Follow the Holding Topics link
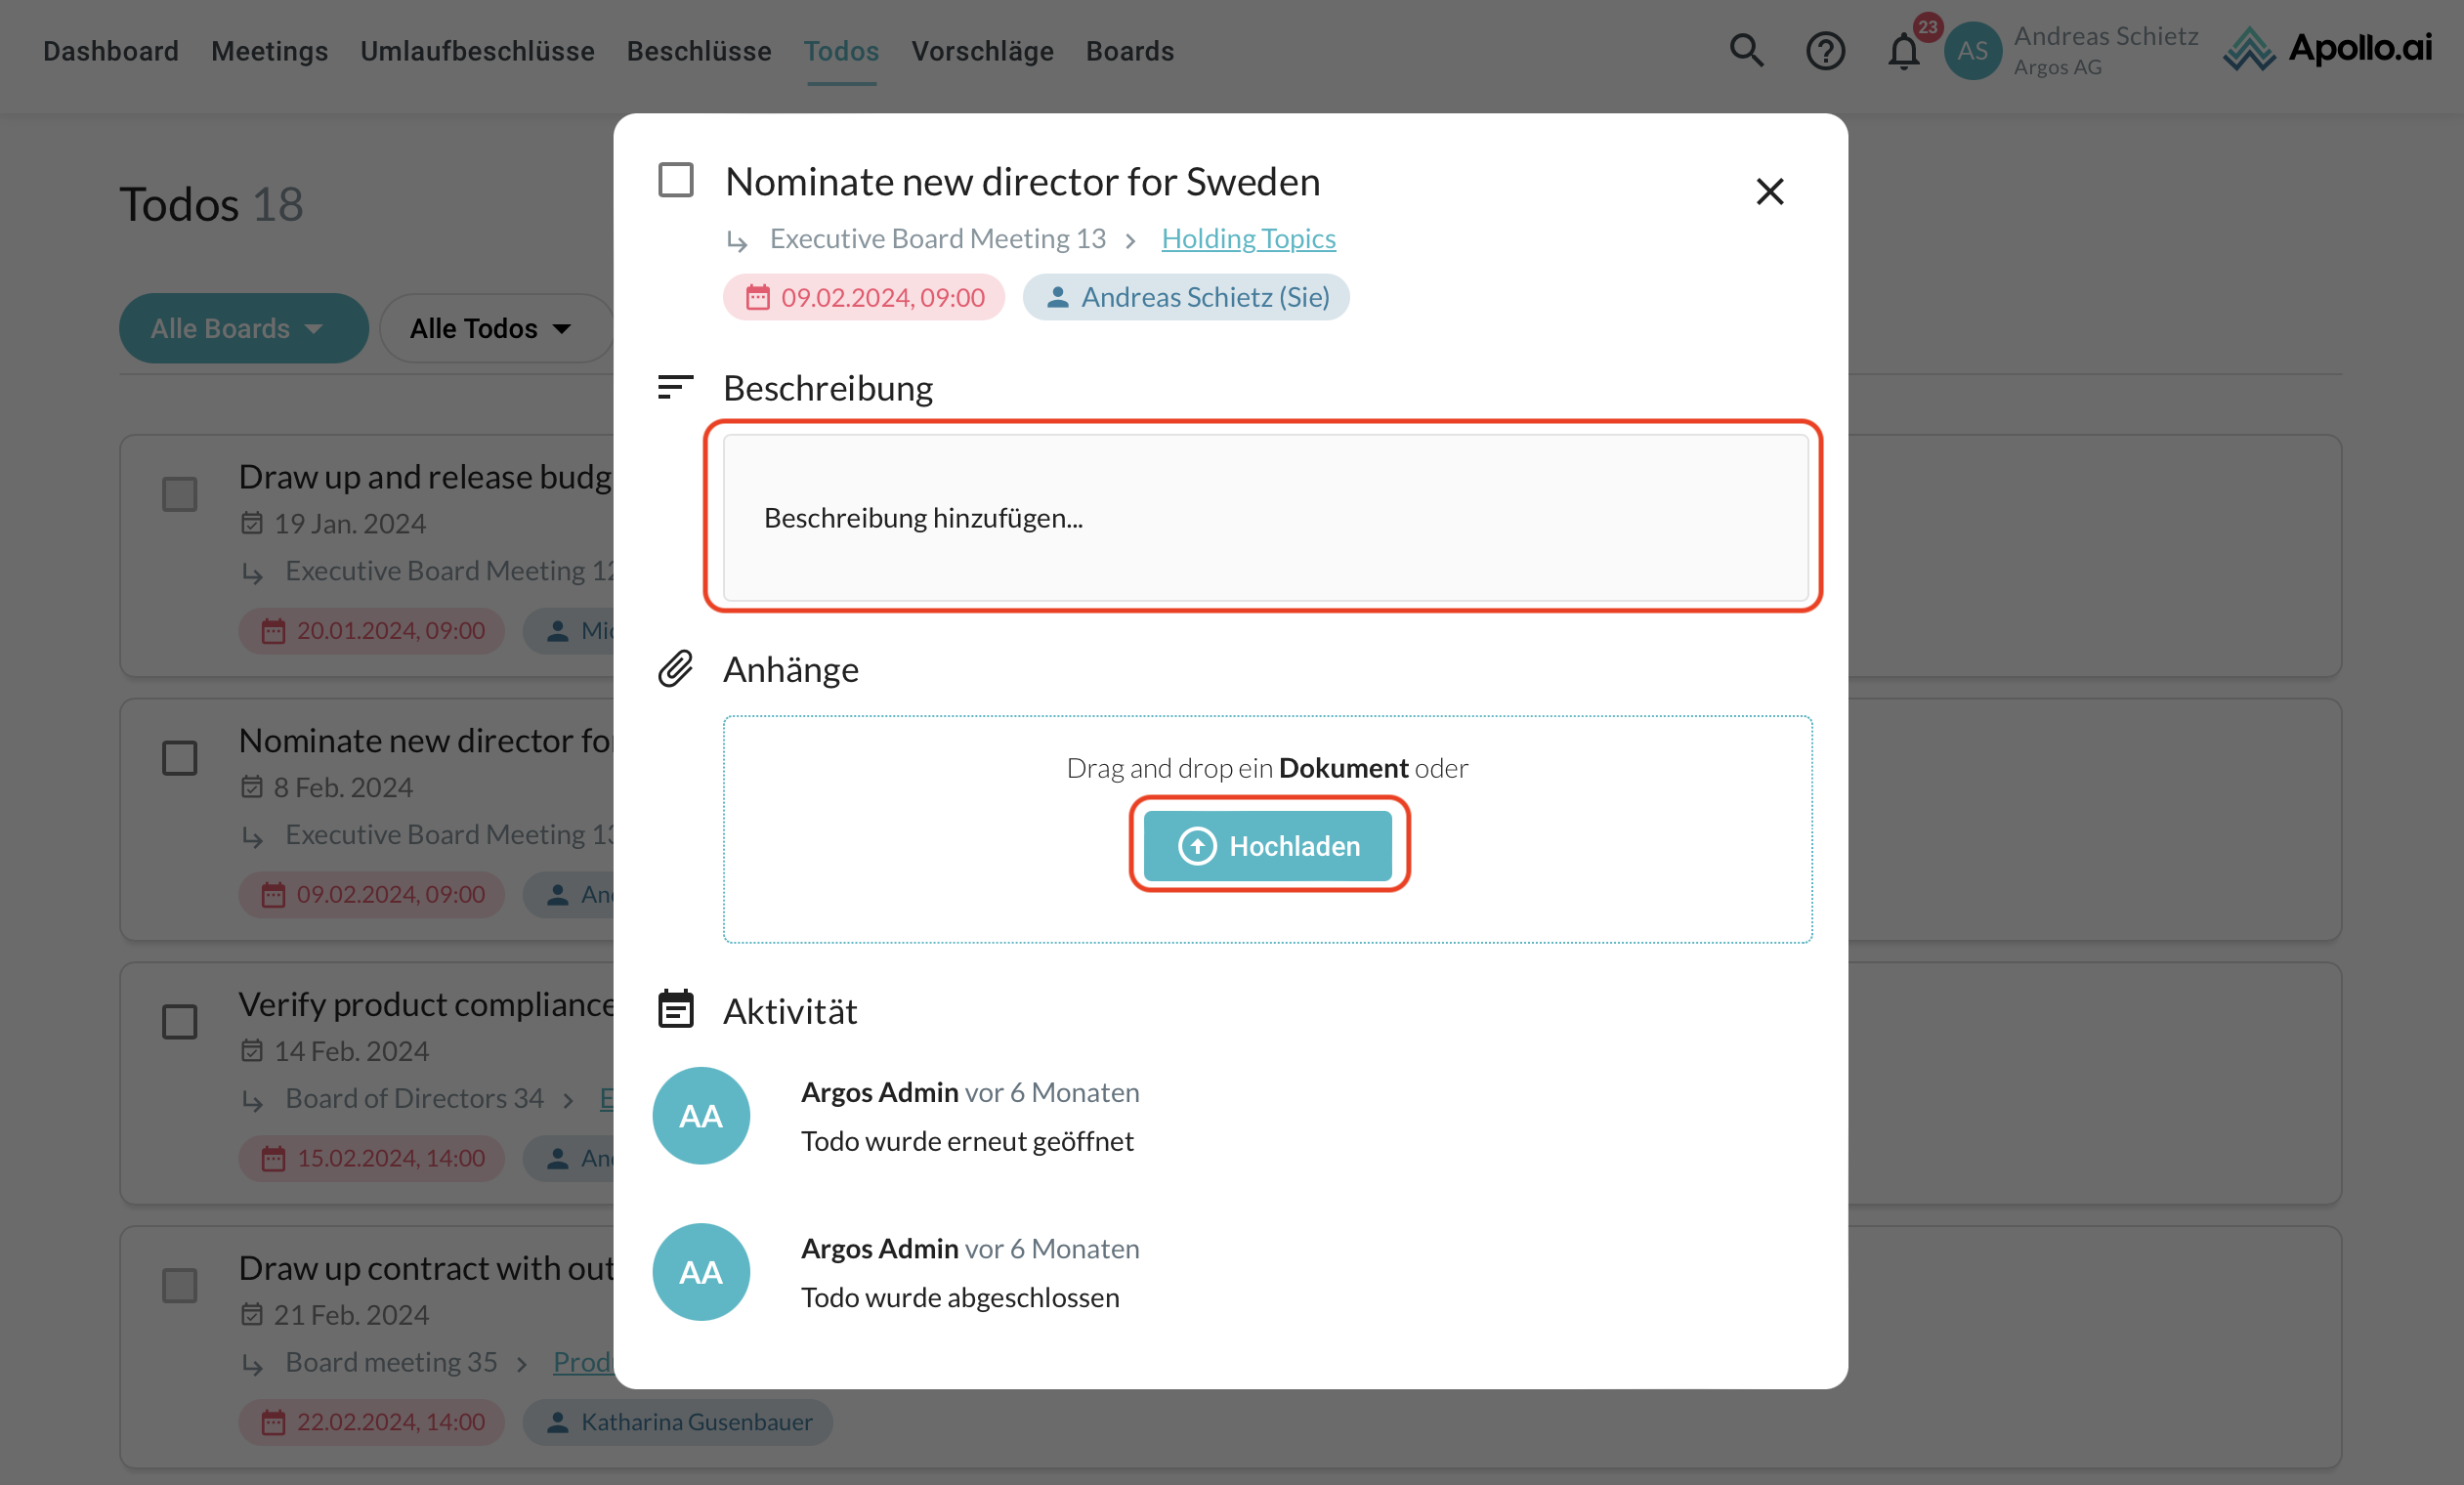 [1248, 238]
